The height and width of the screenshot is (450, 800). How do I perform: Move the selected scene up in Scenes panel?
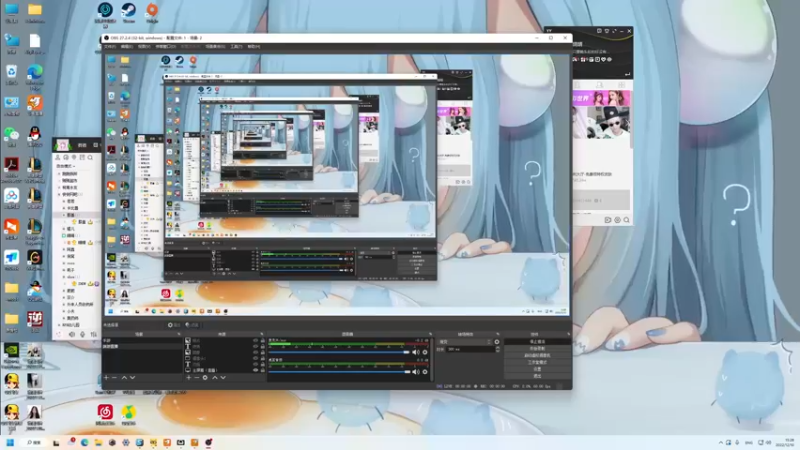(x=124, y=378)
